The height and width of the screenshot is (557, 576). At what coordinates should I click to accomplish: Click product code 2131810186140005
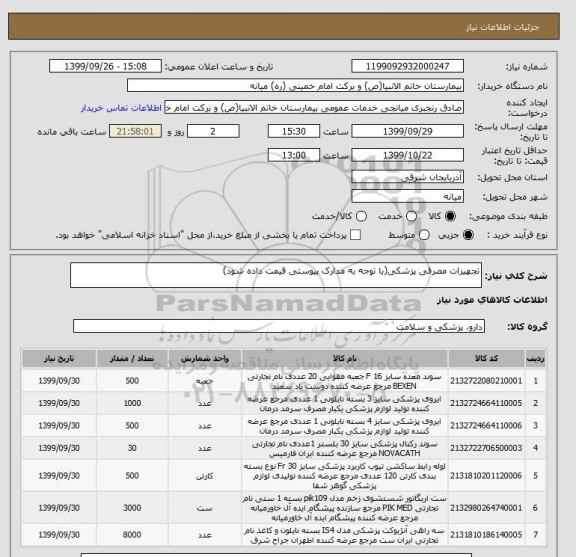[486, 535]
